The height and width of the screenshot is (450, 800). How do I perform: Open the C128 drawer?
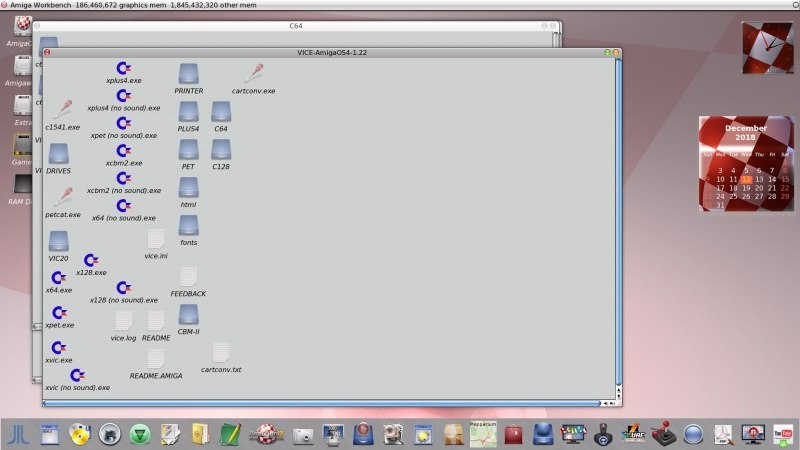point(221,150)
